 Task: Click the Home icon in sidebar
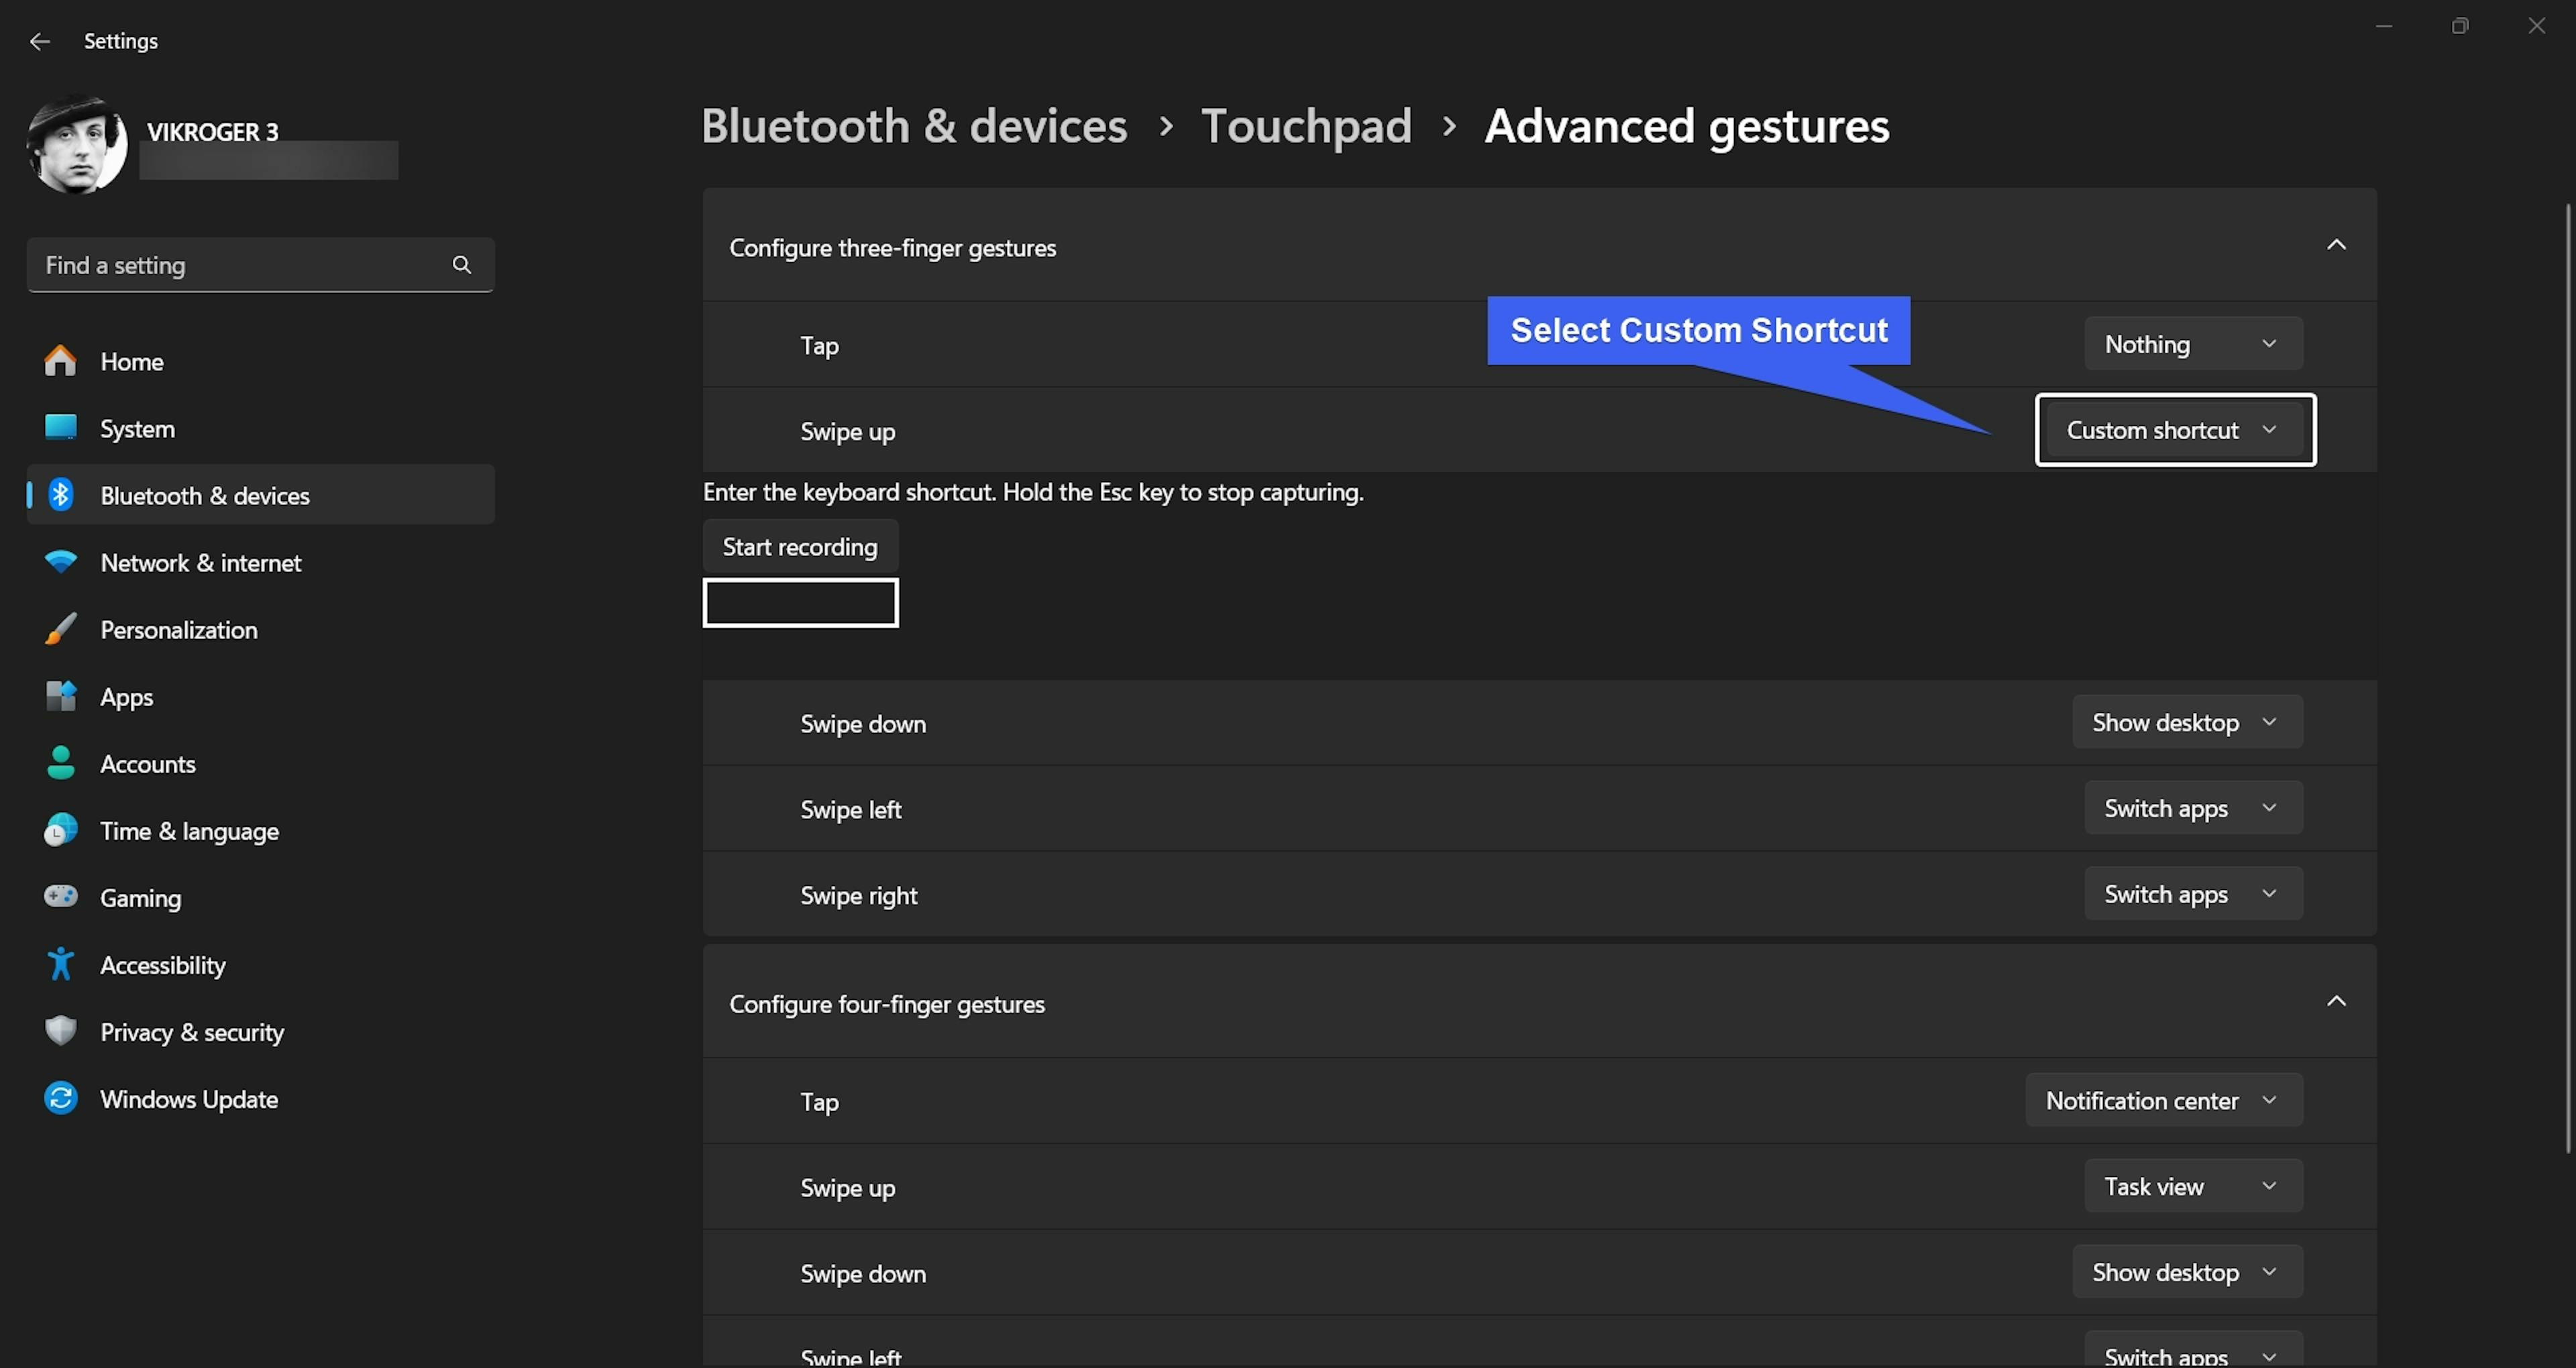tap(60, 361)
